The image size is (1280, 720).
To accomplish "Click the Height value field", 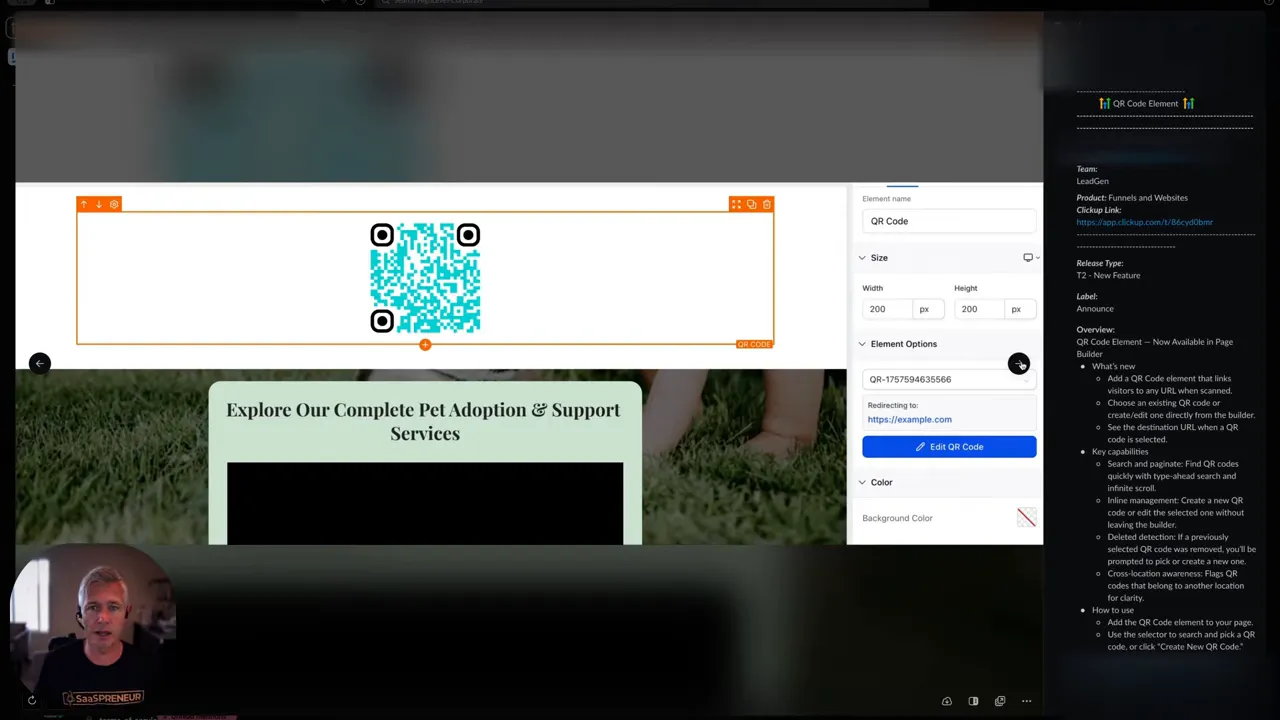I will click(980, 309).
